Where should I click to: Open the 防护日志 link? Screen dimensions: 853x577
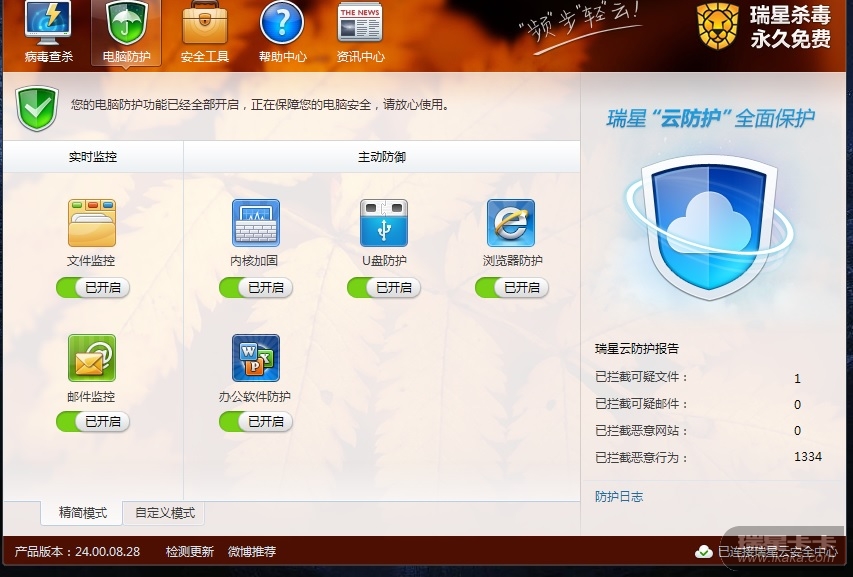(x=619, y=497)
